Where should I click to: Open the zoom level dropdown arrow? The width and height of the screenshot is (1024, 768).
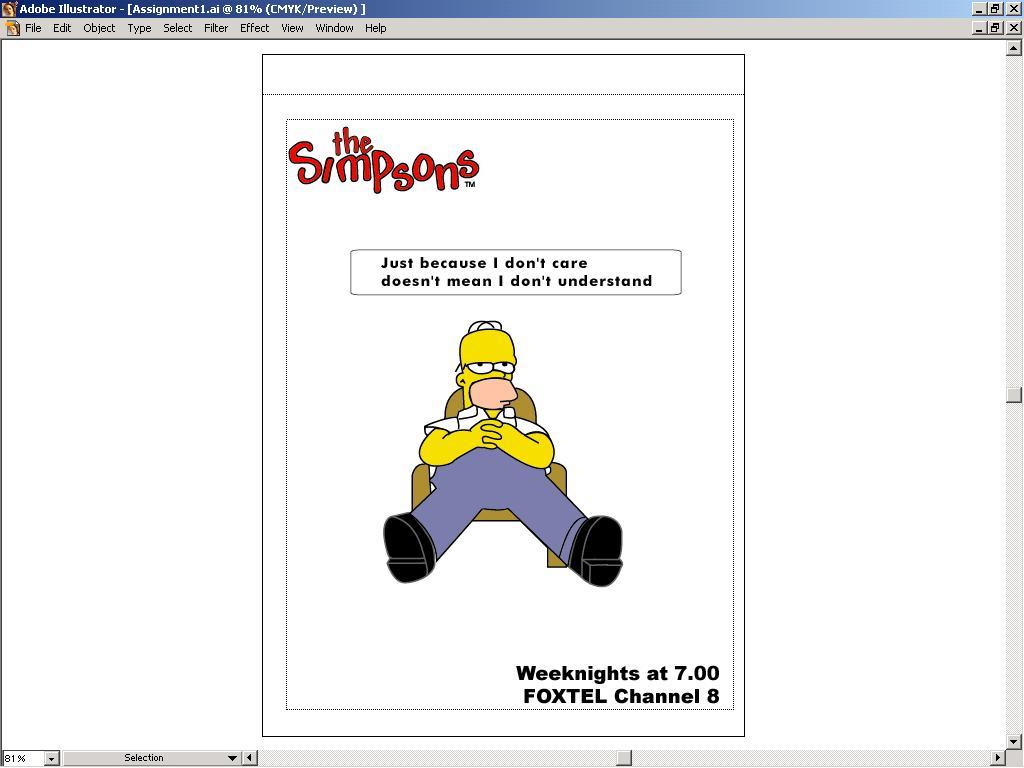click(52, 758)
